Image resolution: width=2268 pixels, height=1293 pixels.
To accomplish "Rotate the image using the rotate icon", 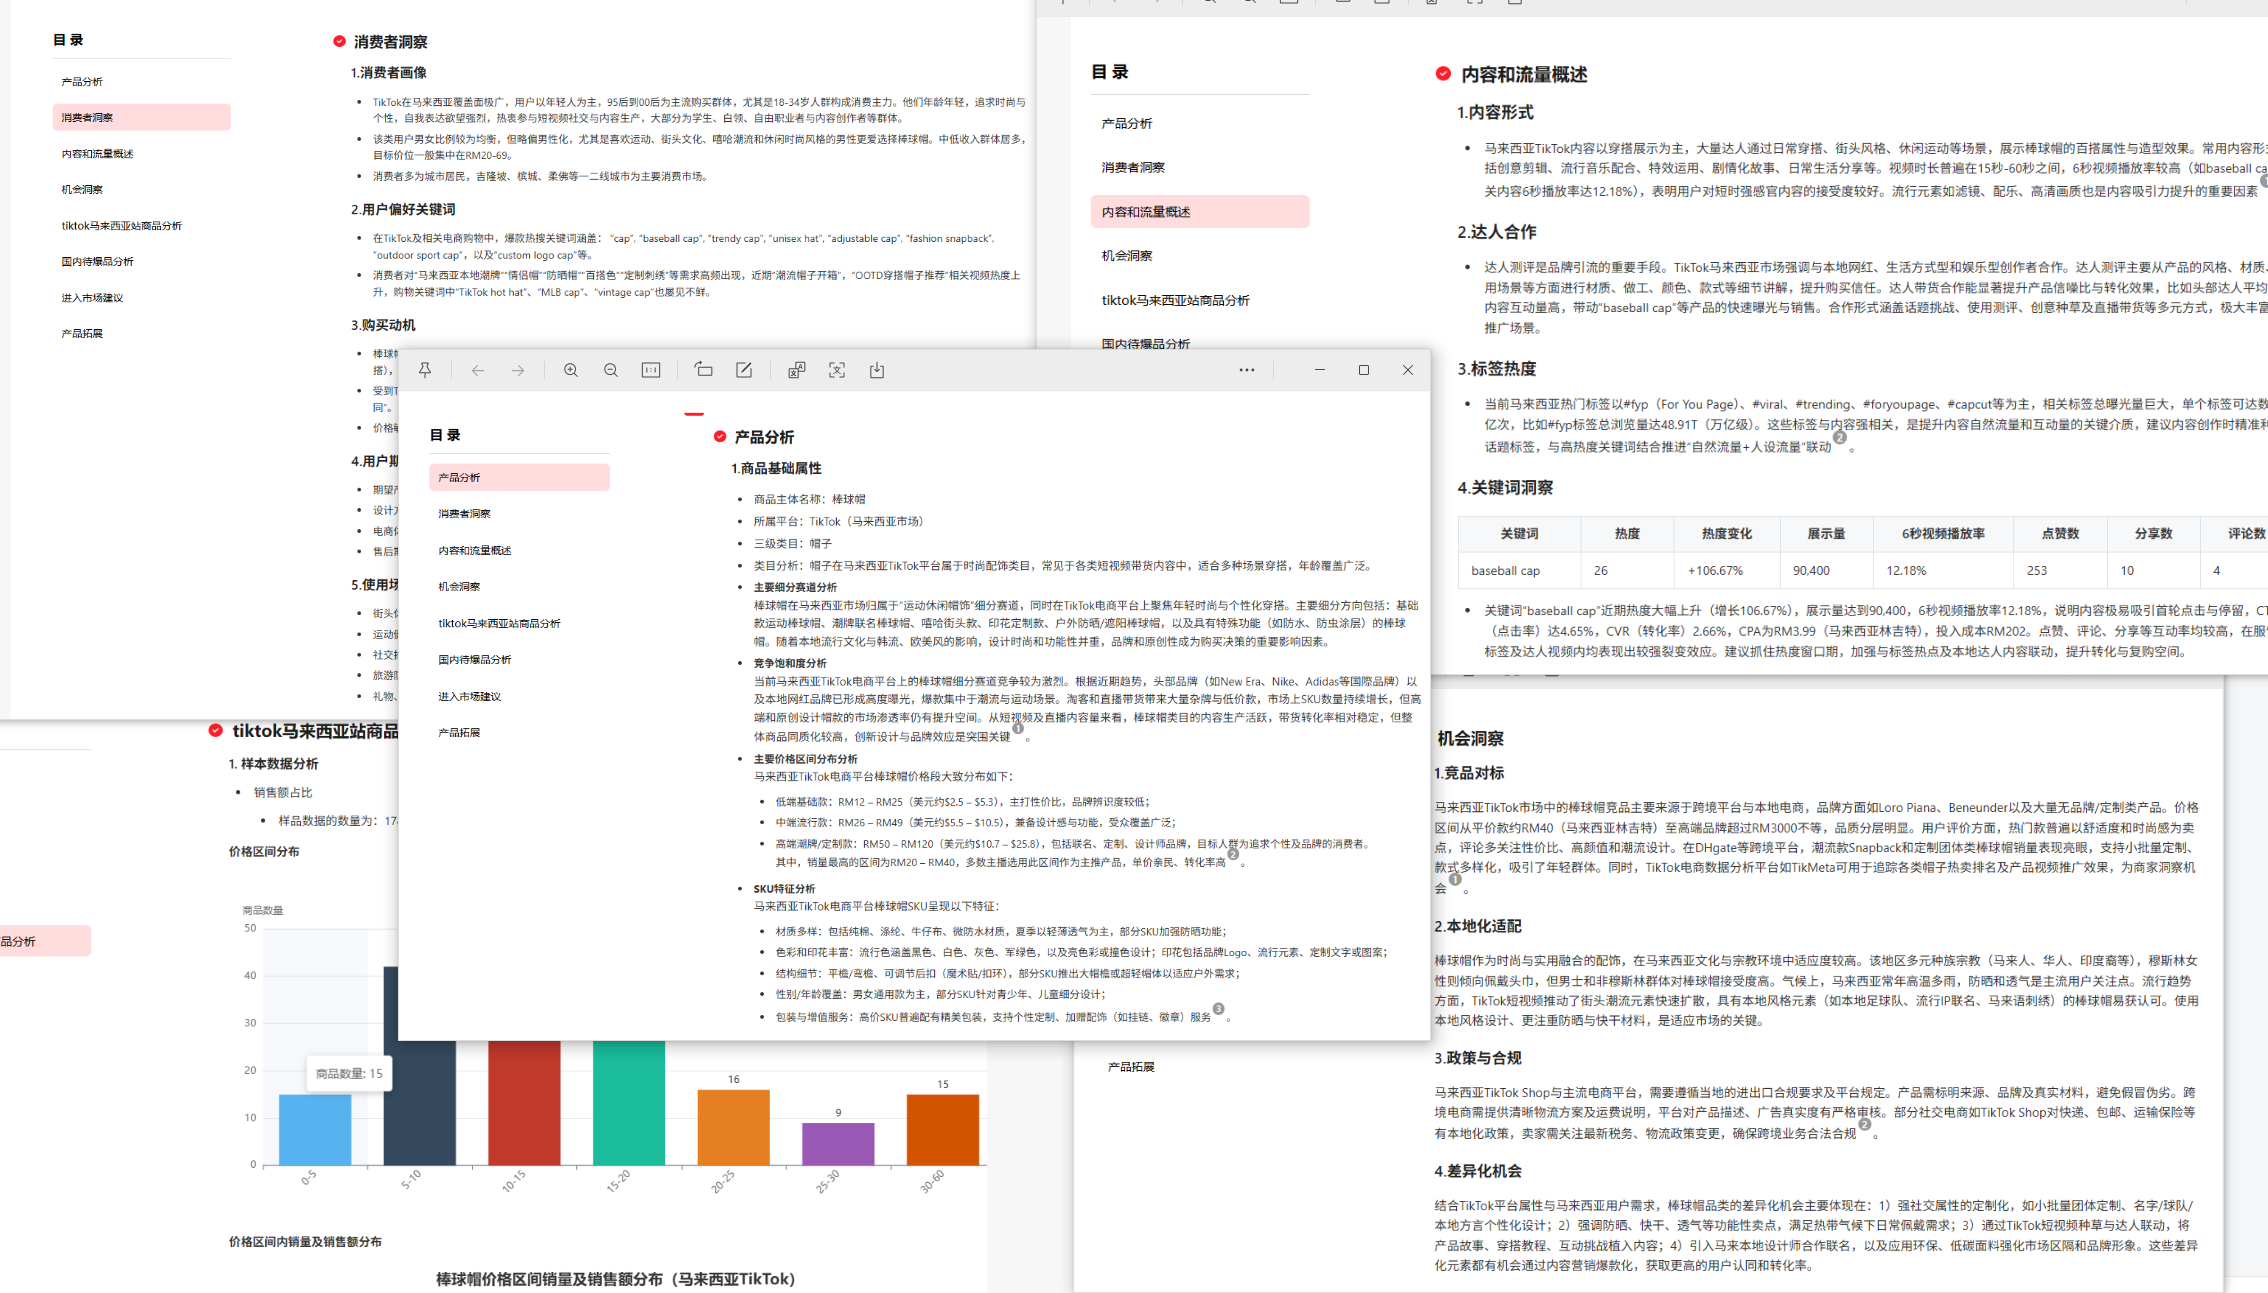I will coord(704,370).
